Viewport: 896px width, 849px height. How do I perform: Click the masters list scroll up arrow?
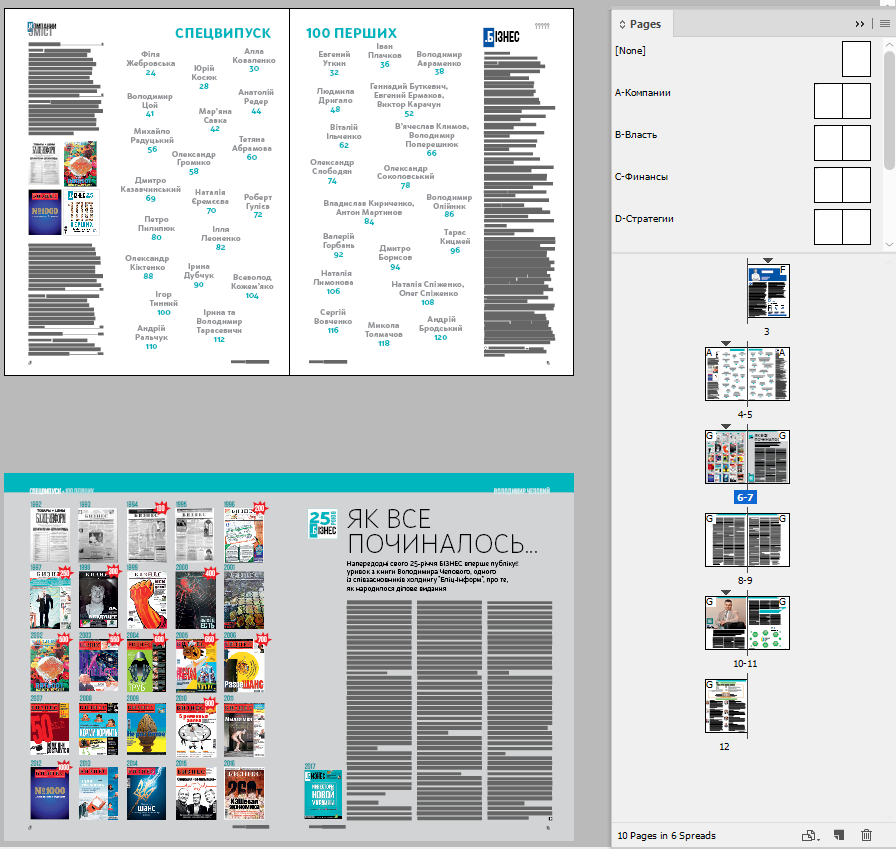889,44
